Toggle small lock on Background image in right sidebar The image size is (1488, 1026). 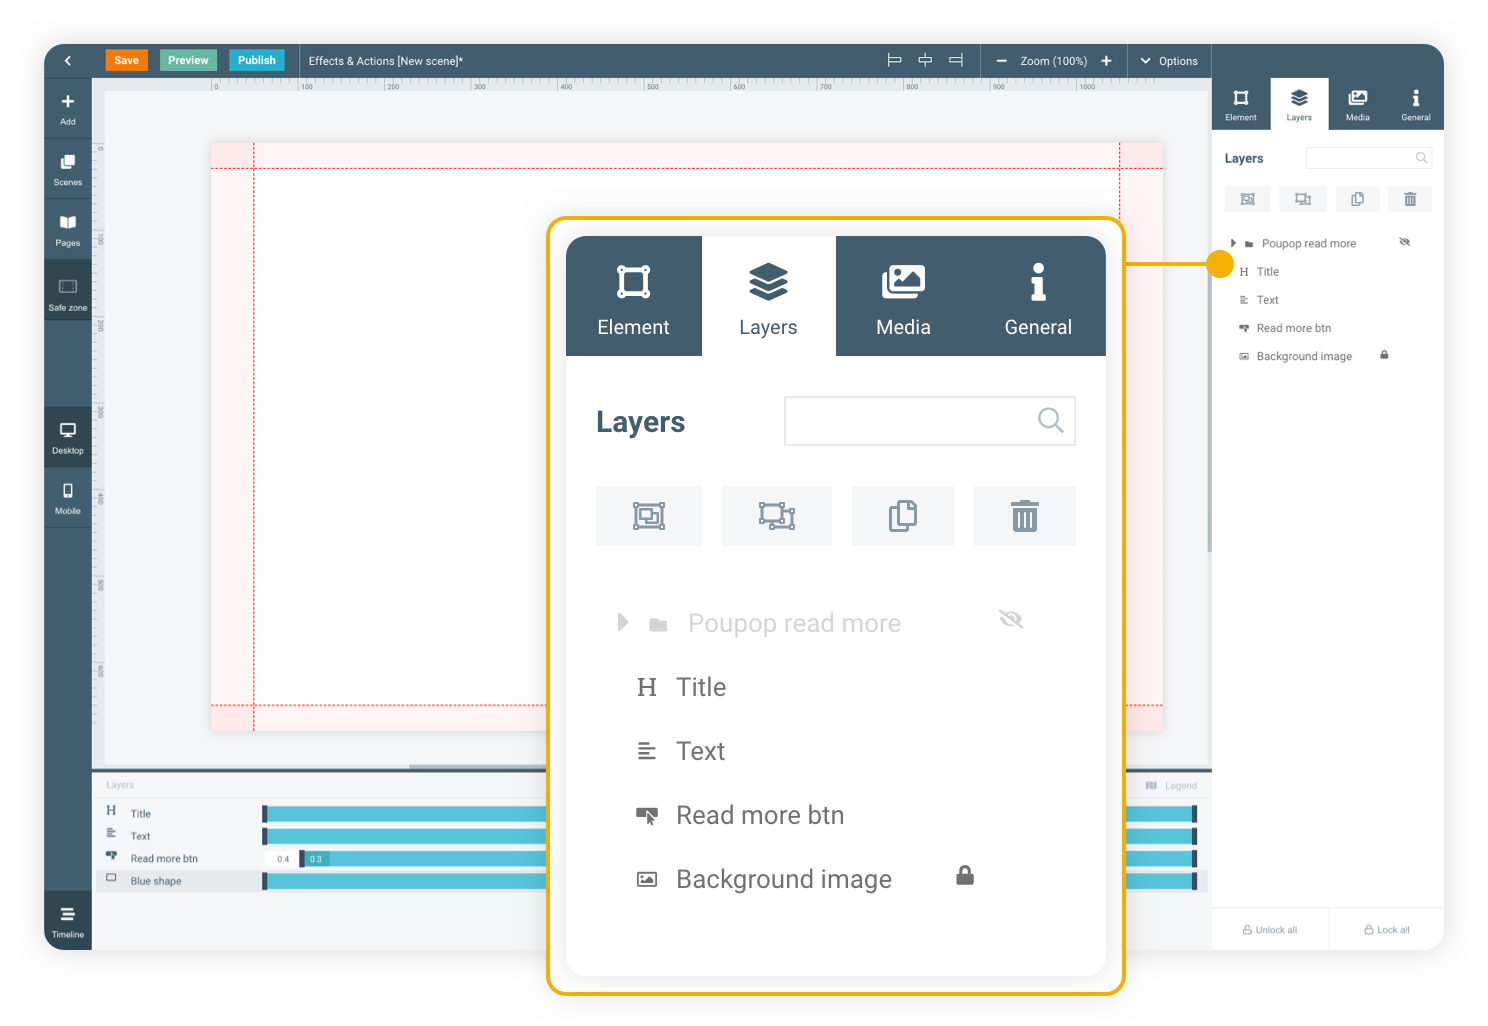pos(1384,355)
